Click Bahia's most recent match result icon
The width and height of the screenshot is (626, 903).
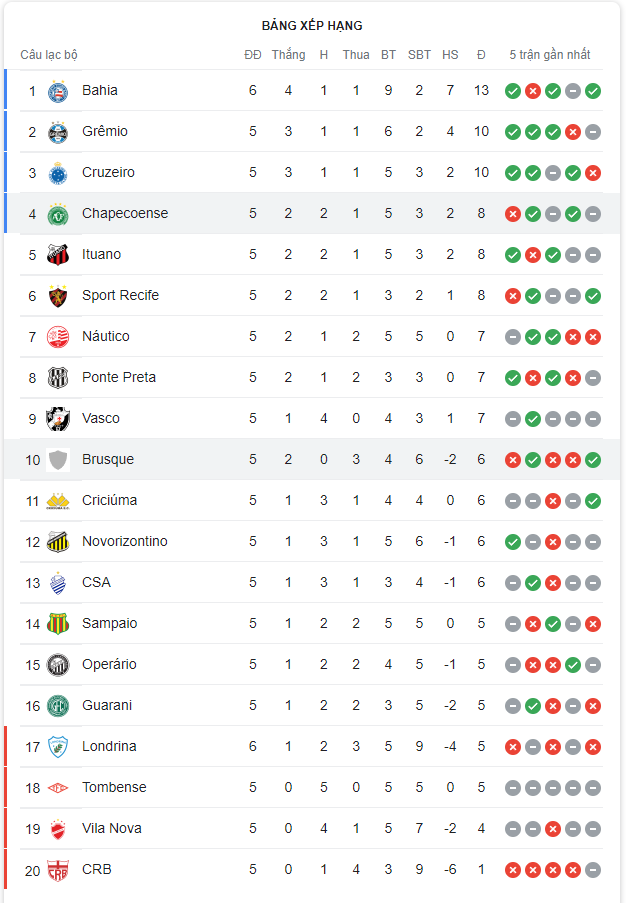(593, 91)
